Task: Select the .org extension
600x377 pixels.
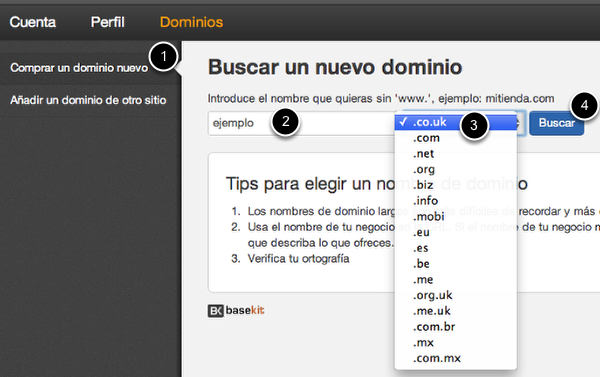Action: coord(455,169)
